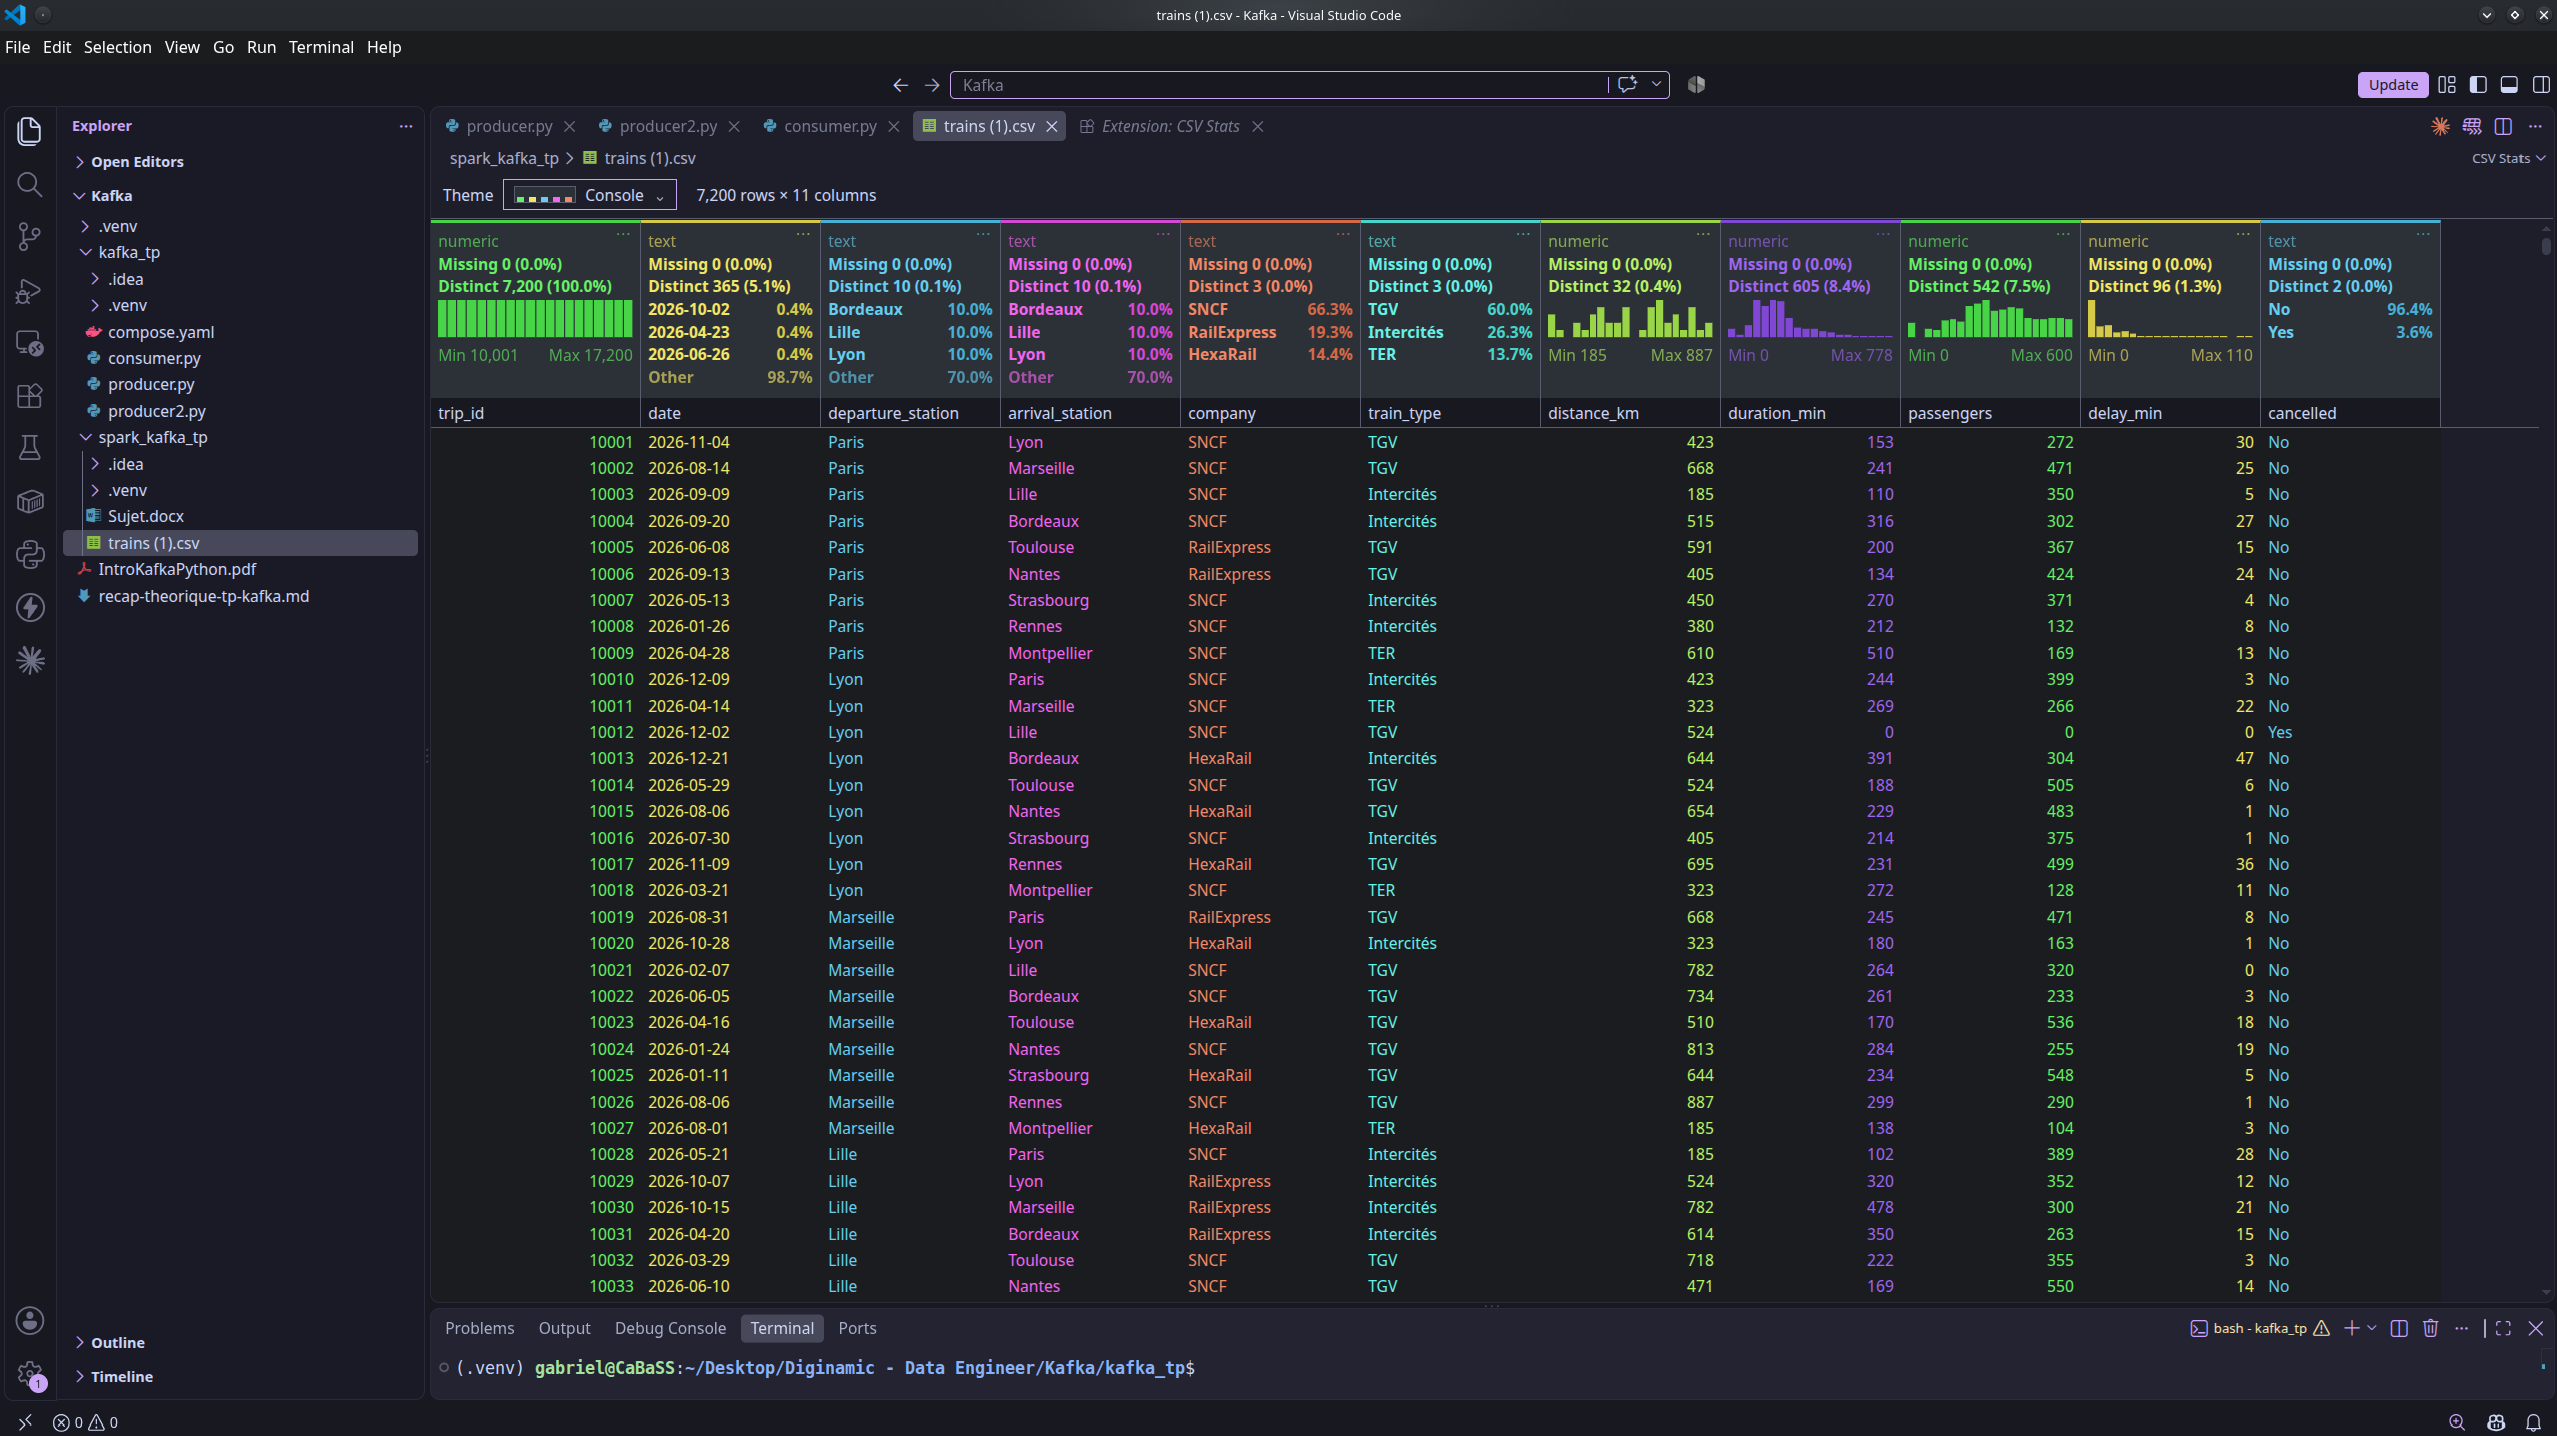Maximize the terminal panel size
The height and width of the screenshot is (1436, 2557).
point(2503,1328)
